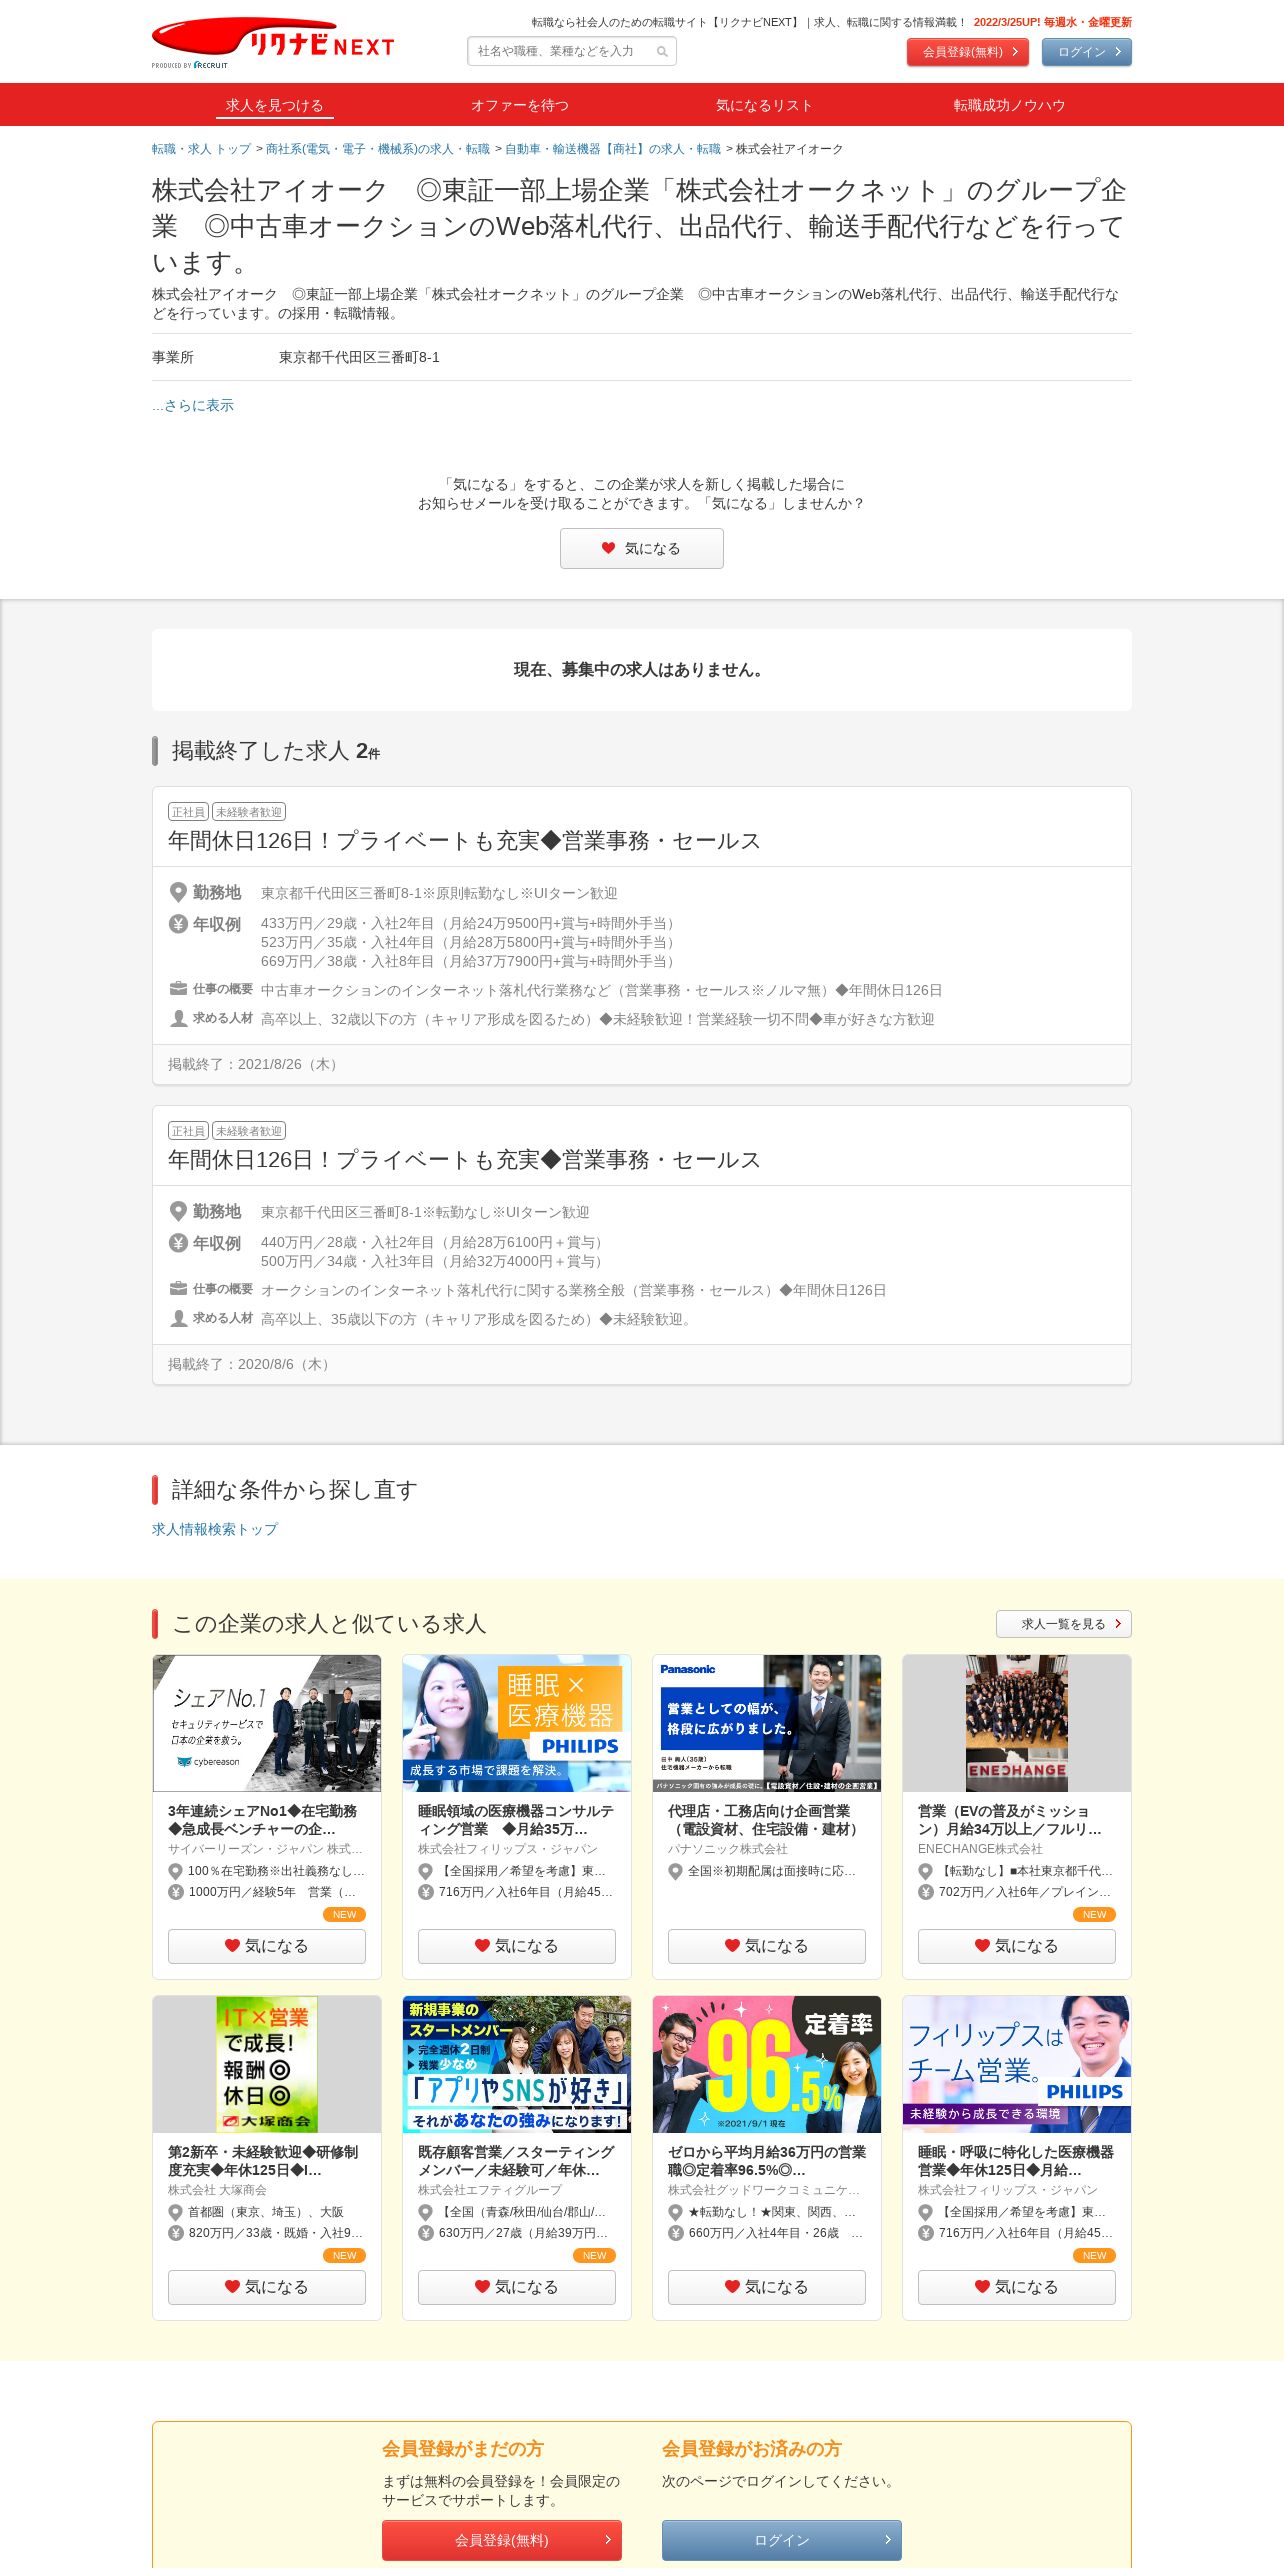Image resolution: width=1284 pixels, height=2568 pixels.
Task: Open the フィリップスはチーム営業 thumbnail
Action: click(1017, 2064)
